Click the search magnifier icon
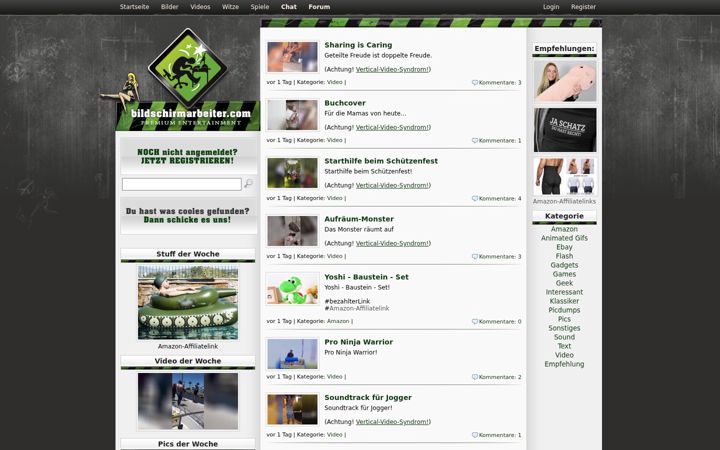This screenshot has width=720, height=450. [x=248, y=184]
